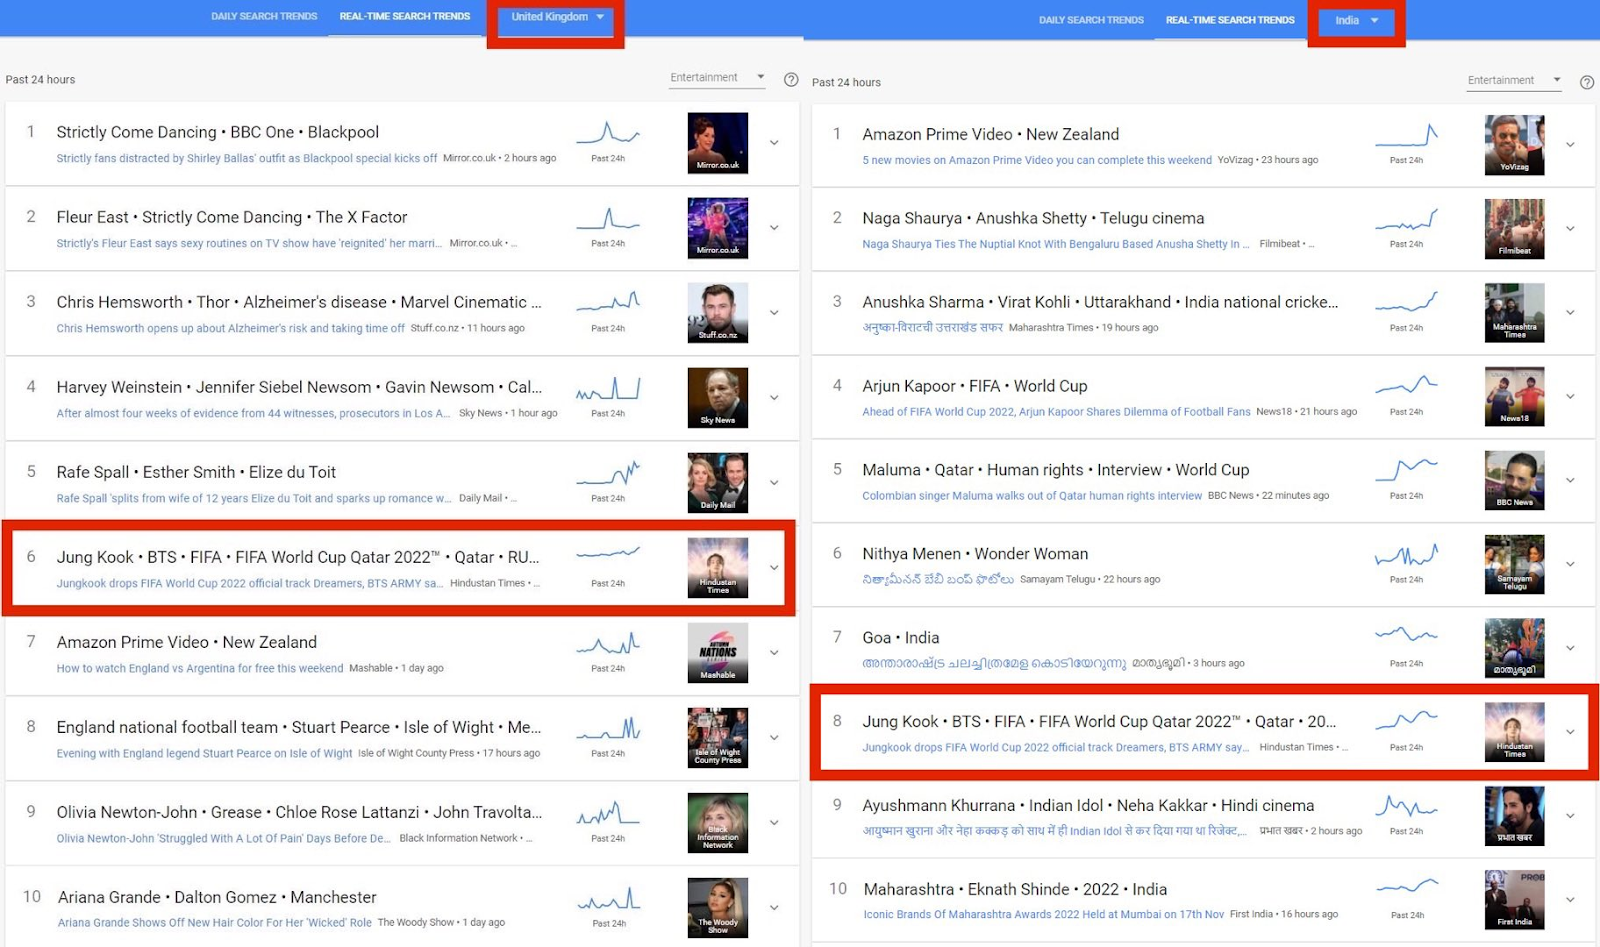Expand the Arjun Kapoor • FIFA row
The width and height of the screenshot is (1600, 947).
pos(1570,397)
